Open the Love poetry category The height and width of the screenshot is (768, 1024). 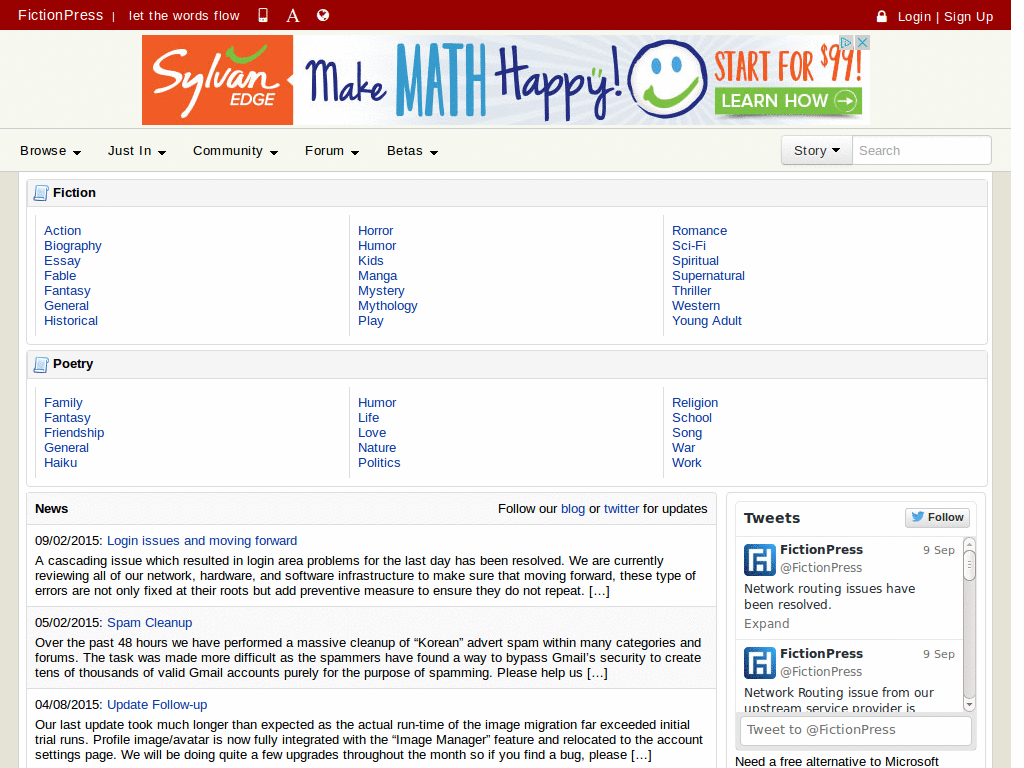click(x=372, y=432)
